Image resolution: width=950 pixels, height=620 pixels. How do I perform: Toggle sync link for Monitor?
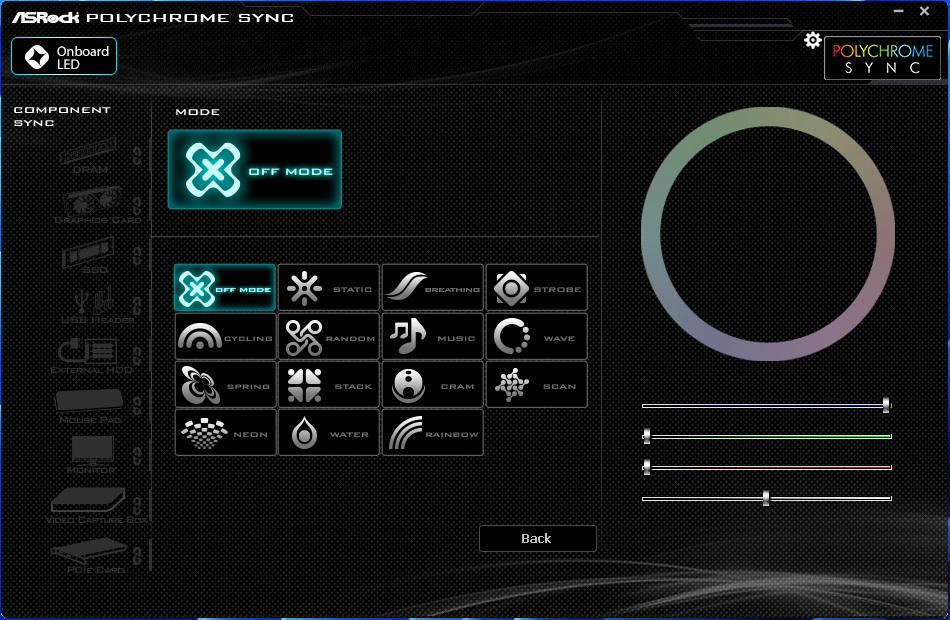click(138, 455)
